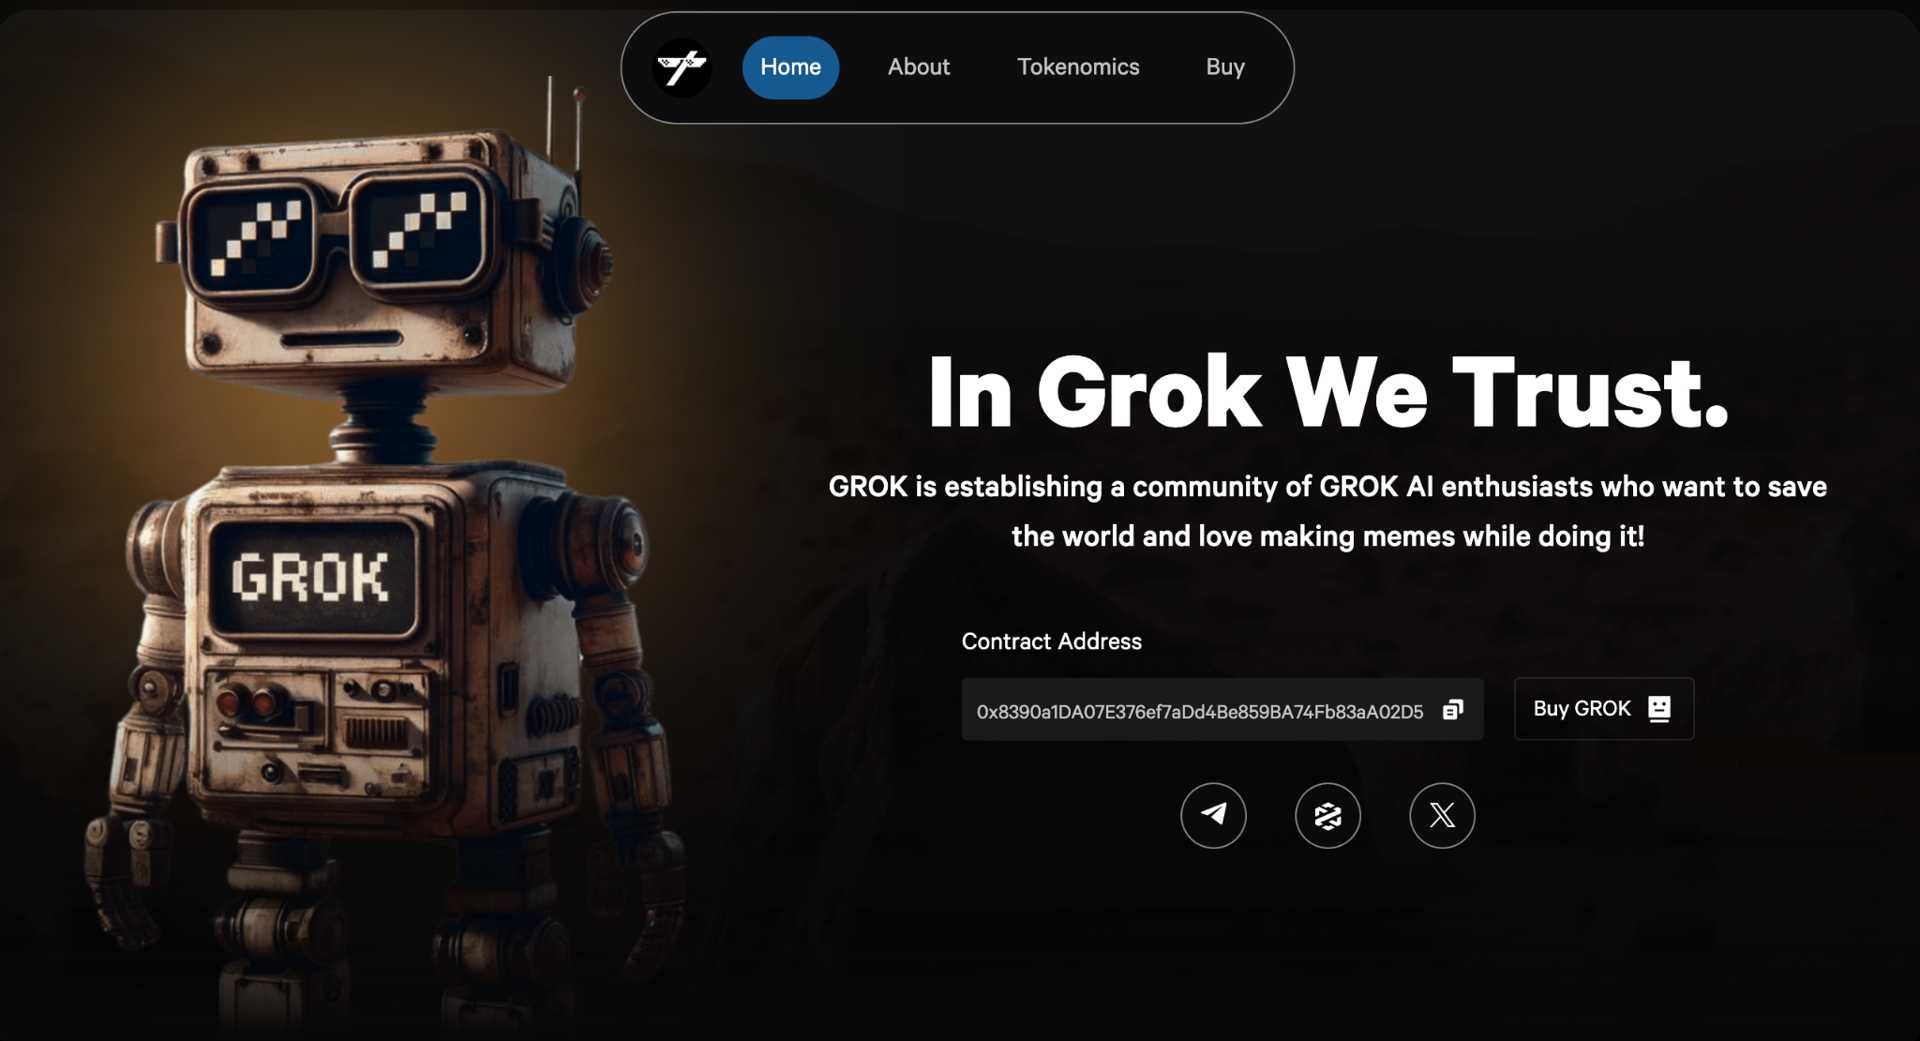Open the DEXTools hexagon icon link
Screen dimensions: 1920x1041
click(1327, 815)
